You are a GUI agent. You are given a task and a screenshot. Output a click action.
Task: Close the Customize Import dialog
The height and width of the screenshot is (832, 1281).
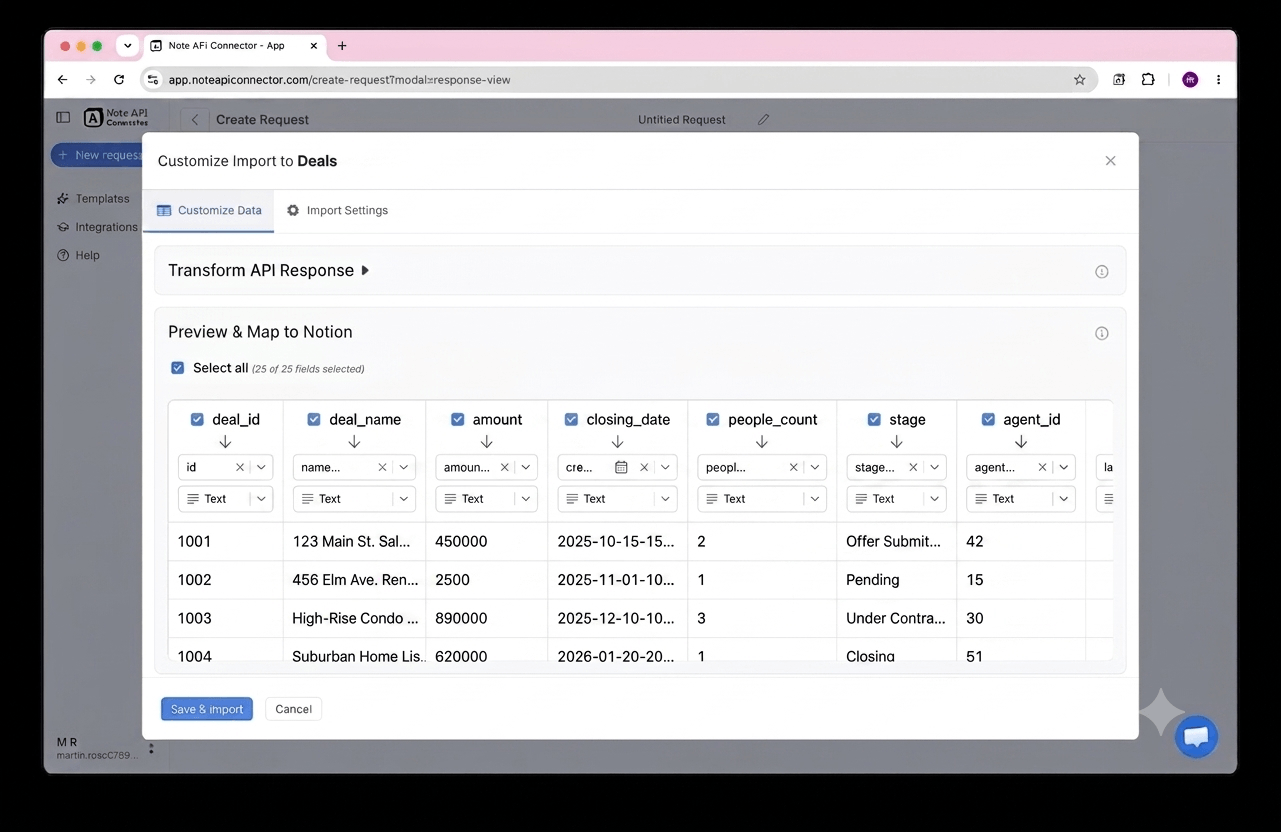coord(1110,161)
